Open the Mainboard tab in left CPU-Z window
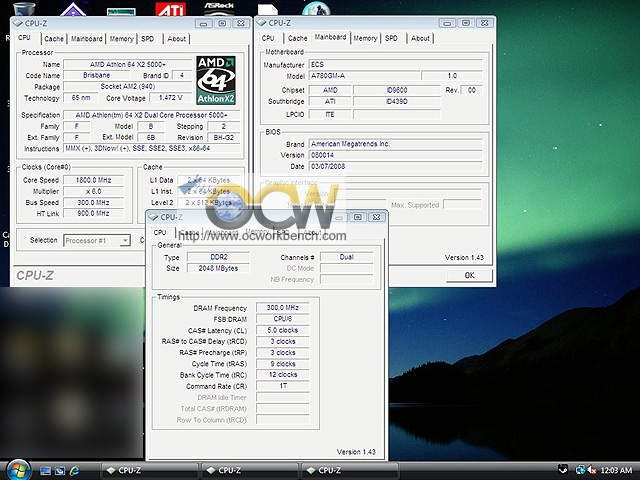Viewport: 640px width, 480px height. coord(87,39)
